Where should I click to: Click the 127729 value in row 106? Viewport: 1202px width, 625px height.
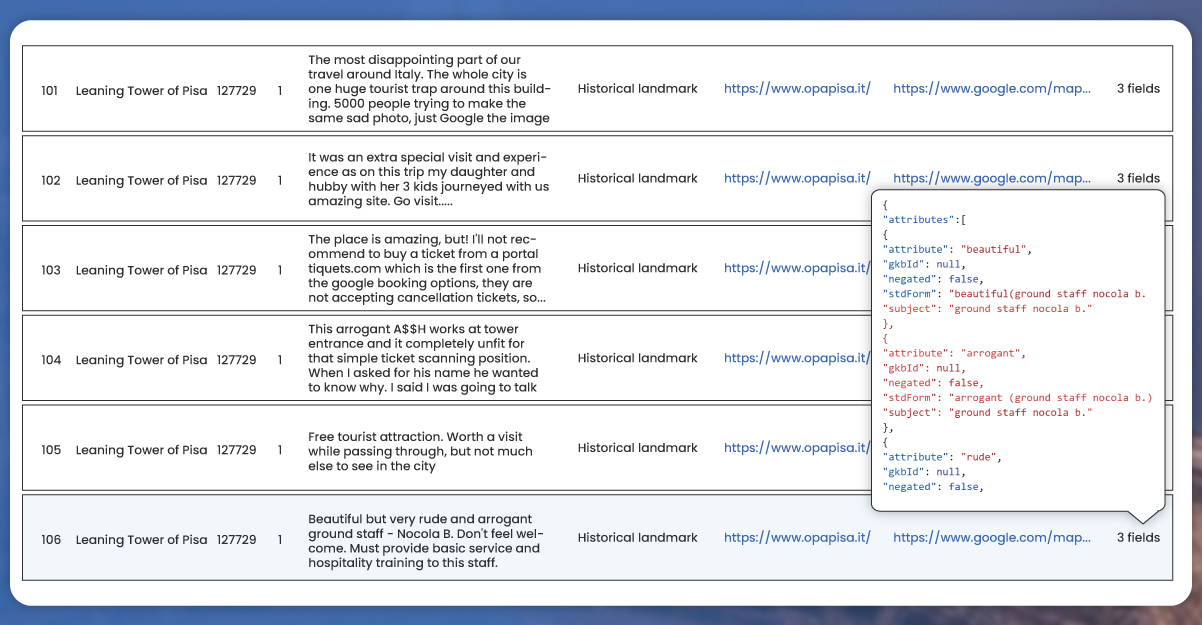tap(237, 540)
